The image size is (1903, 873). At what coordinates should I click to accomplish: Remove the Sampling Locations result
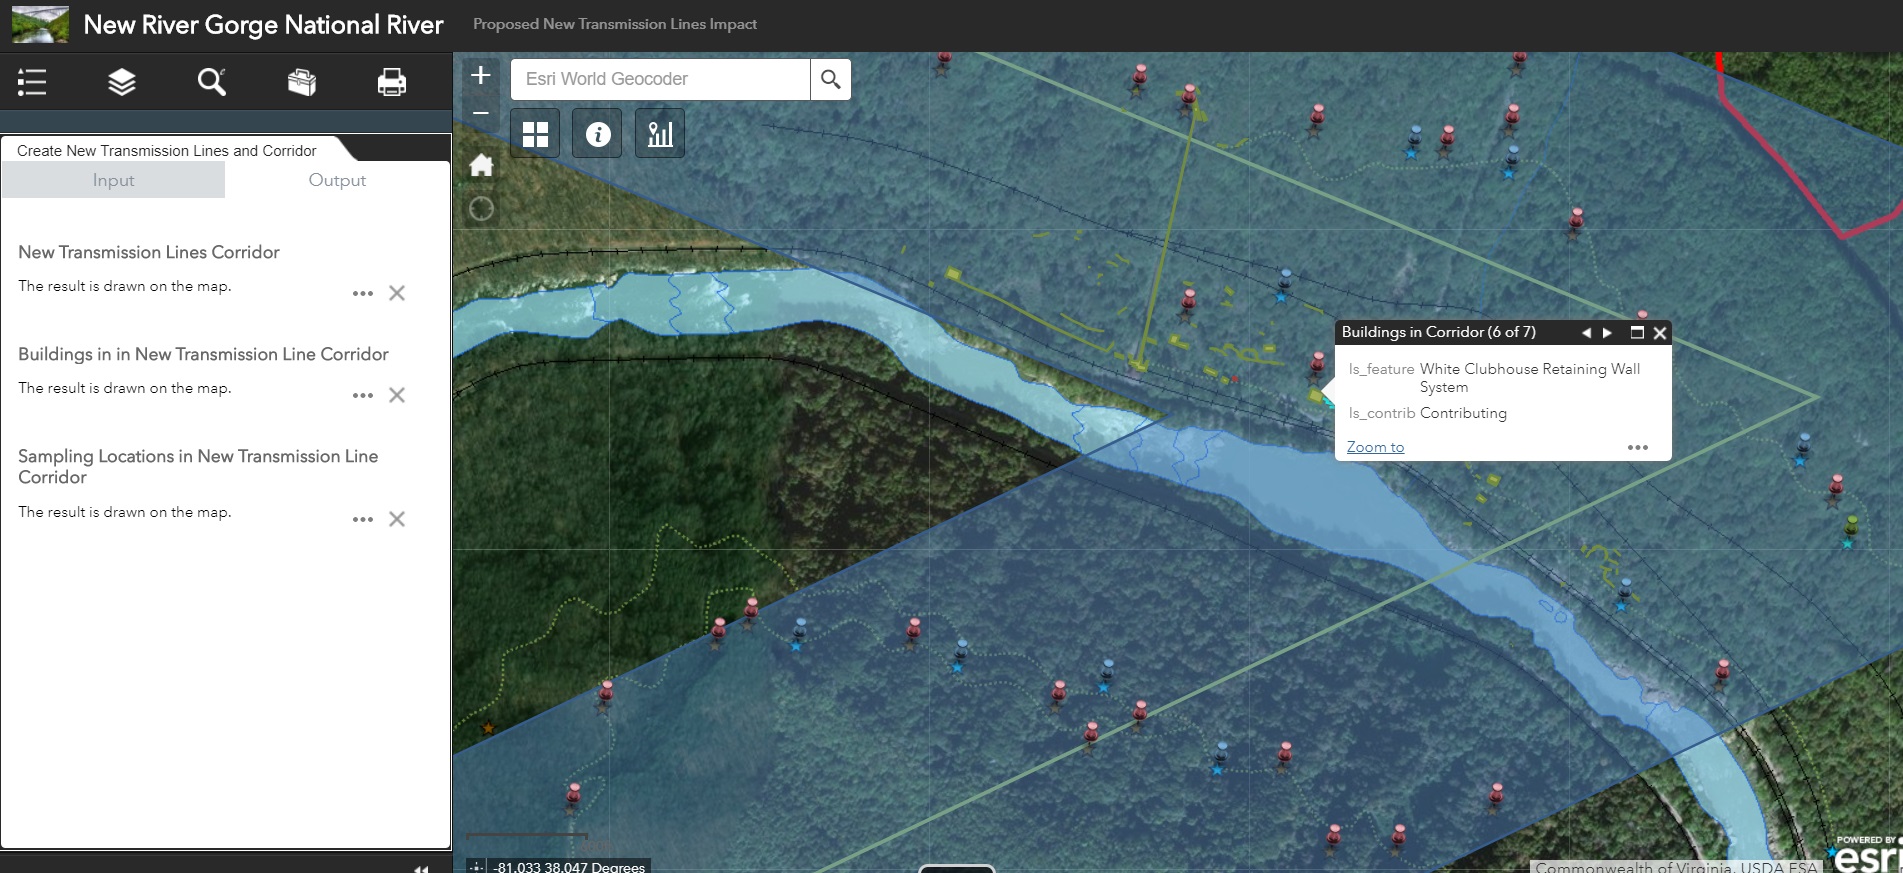[397, 519]
